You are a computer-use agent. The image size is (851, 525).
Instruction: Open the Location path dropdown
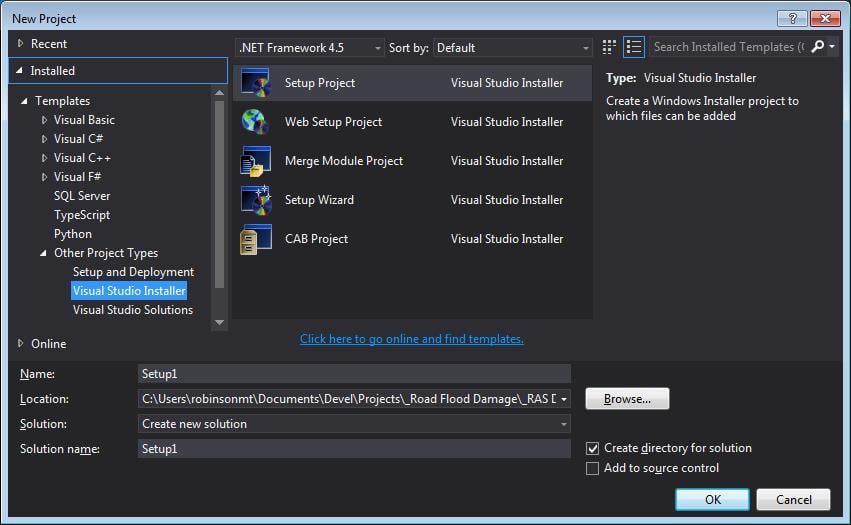(564, 399)
